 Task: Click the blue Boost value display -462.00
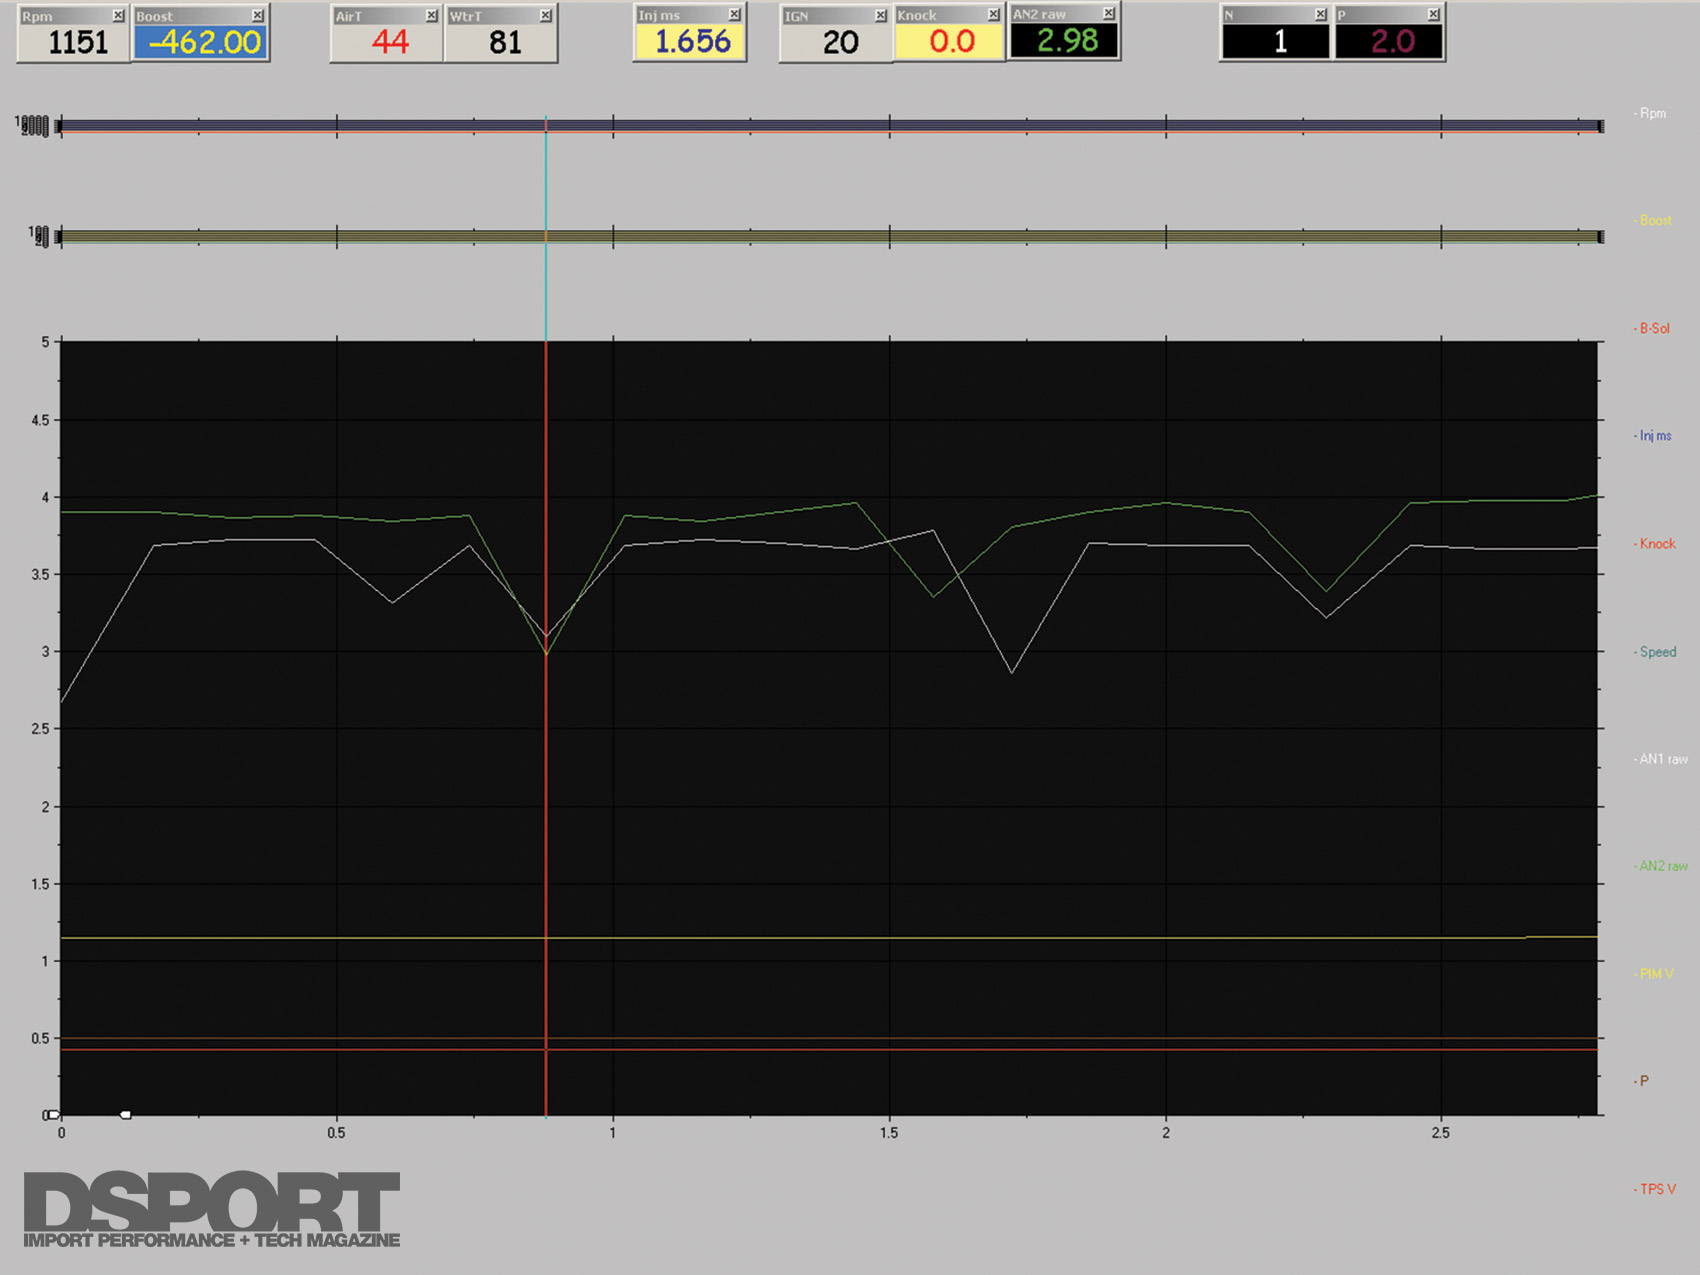click(x=201, y=42)
